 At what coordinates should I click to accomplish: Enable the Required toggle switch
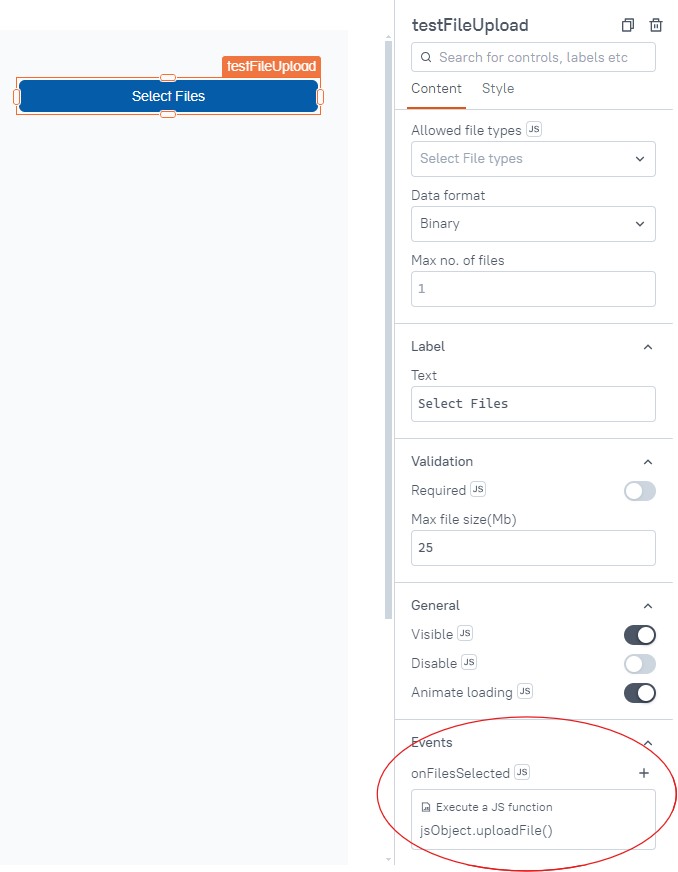tap(639, 491)
